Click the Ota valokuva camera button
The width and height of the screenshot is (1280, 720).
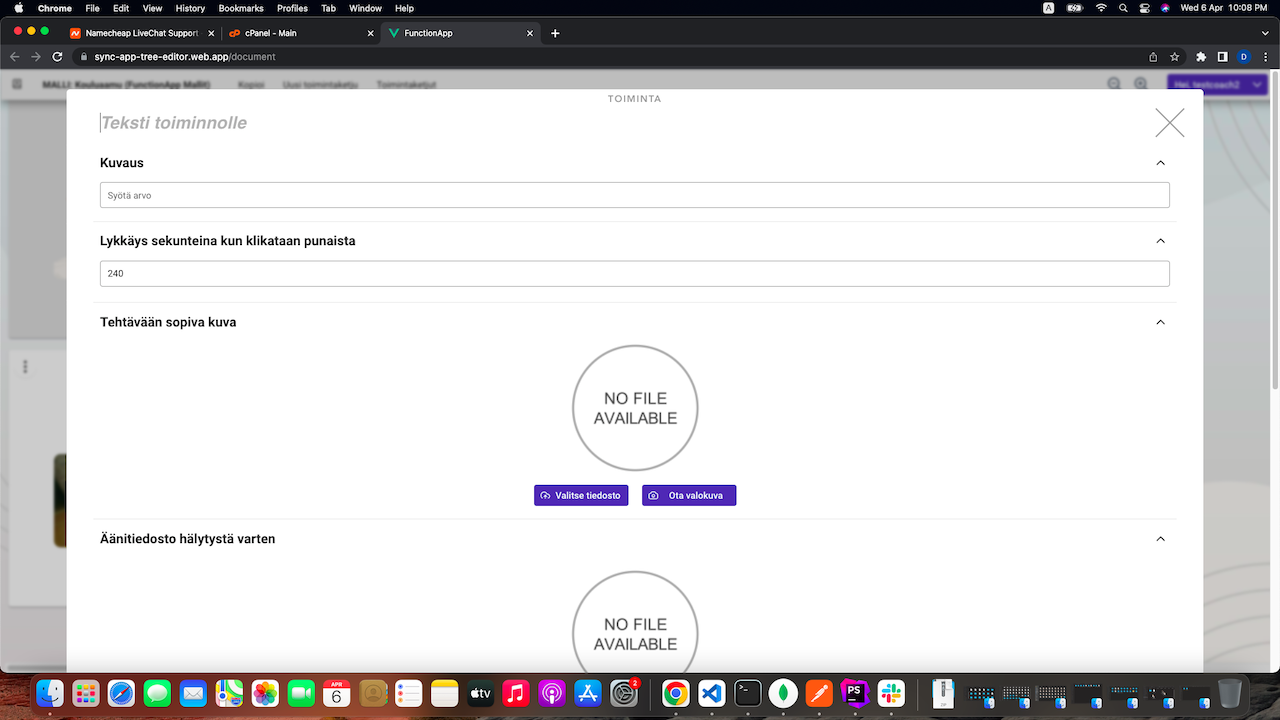688,495
